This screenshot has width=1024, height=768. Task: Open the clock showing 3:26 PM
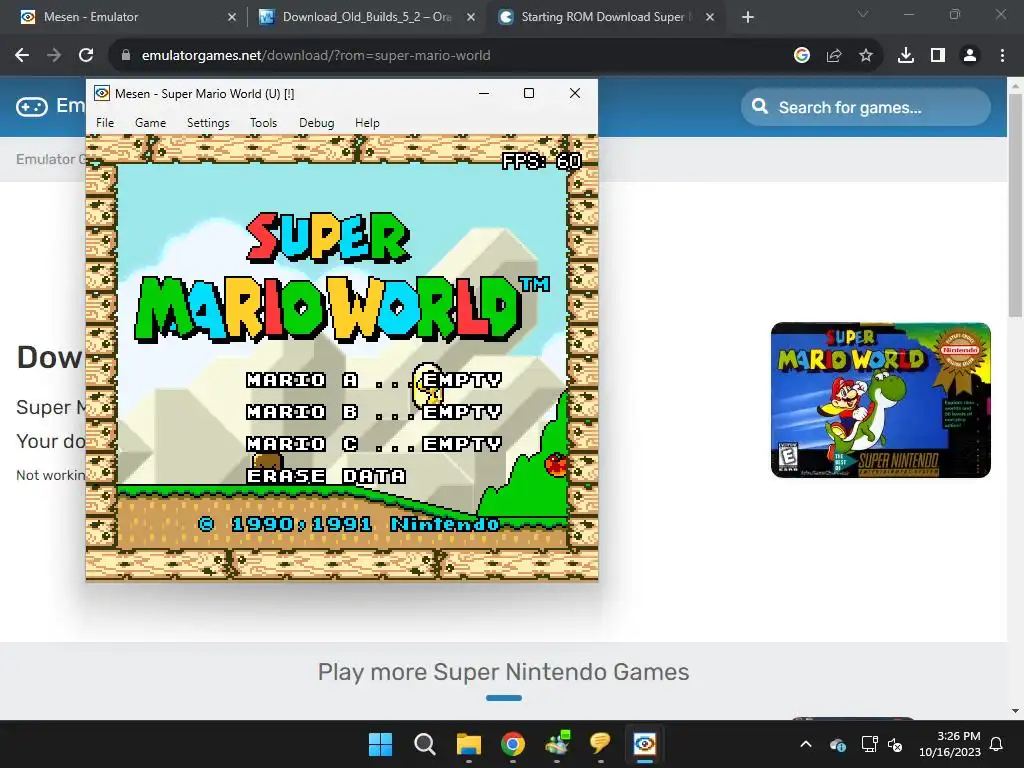point(950,744)
